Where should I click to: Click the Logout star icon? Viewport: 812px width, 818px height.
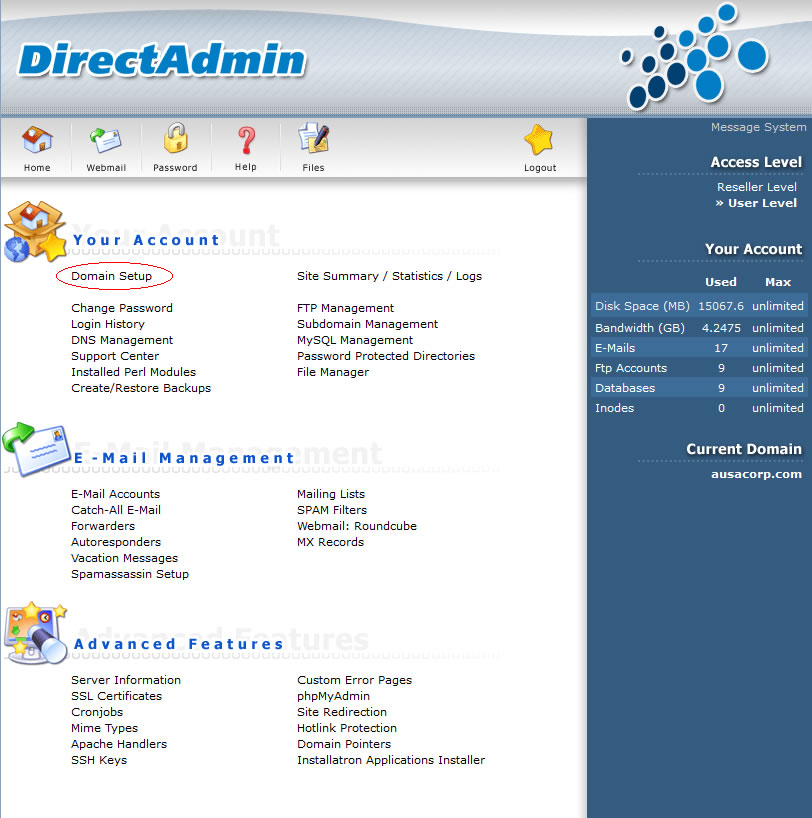(539, 141)
